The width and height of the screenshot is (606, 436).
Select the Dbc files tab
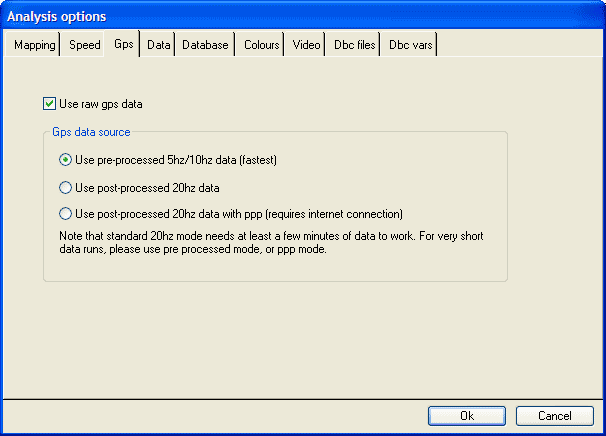click(x=354, y=45)
